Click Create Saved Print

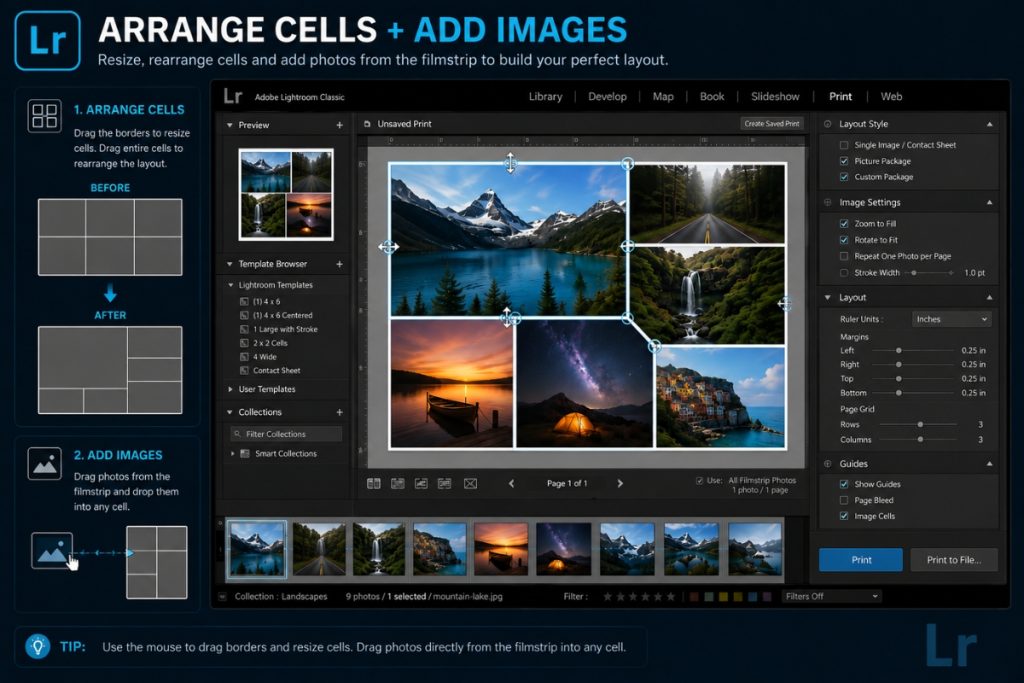771,123
